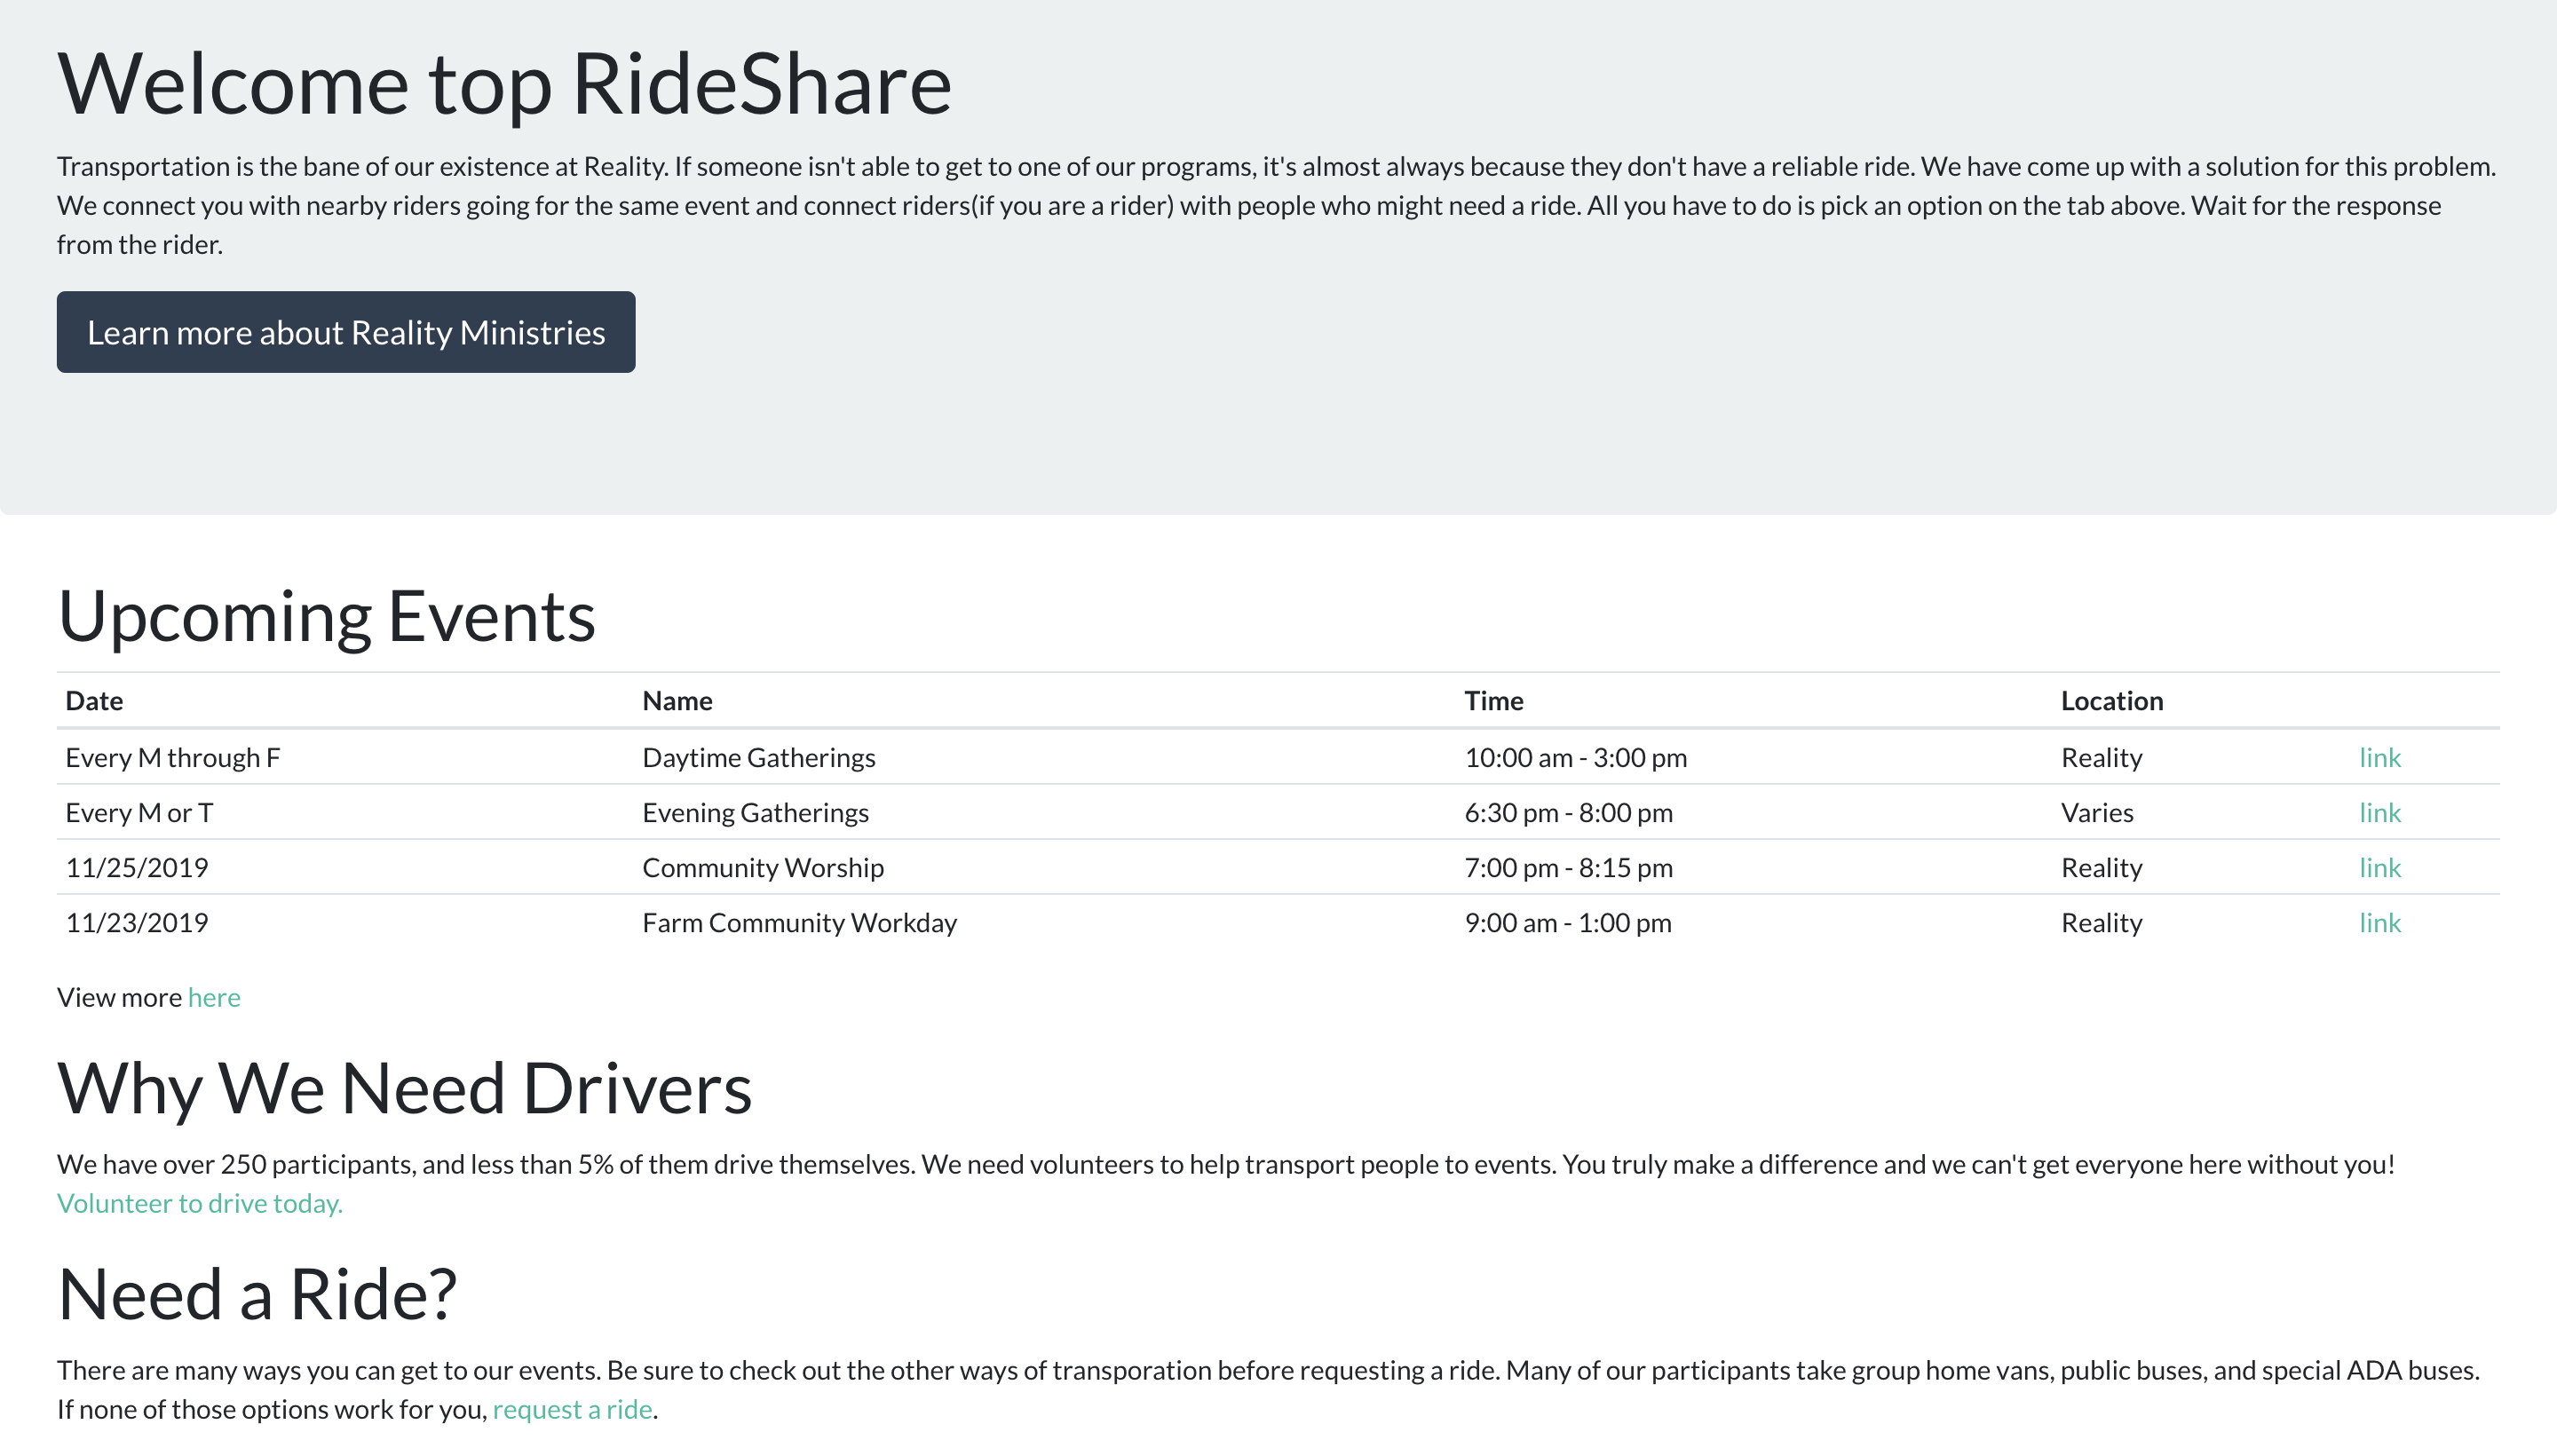Click the Why We Need Drivers heading
This screenshot has height=1456, width=2557.
click(x=404, y=1089)
